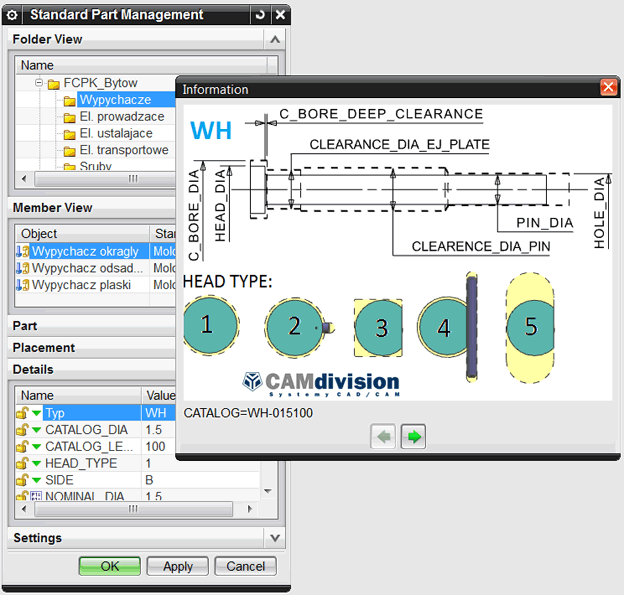The height and width of the screenshot is (595, 624).
Task: Click the CATALOG=WH-015100 text
Action: tap(248, 413)
